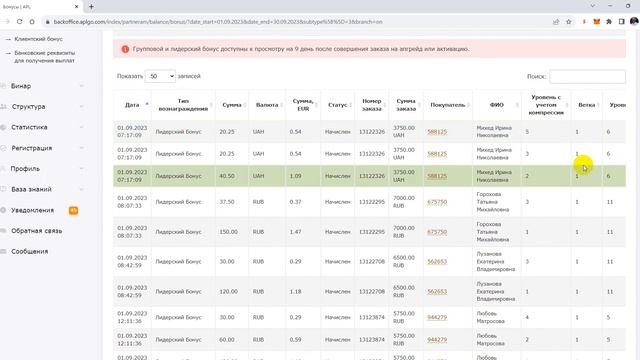Click date 01.09.2023 12:11:36 in 60.00 row
Screen dimensions: 640x360
click(x=132, y=340)
